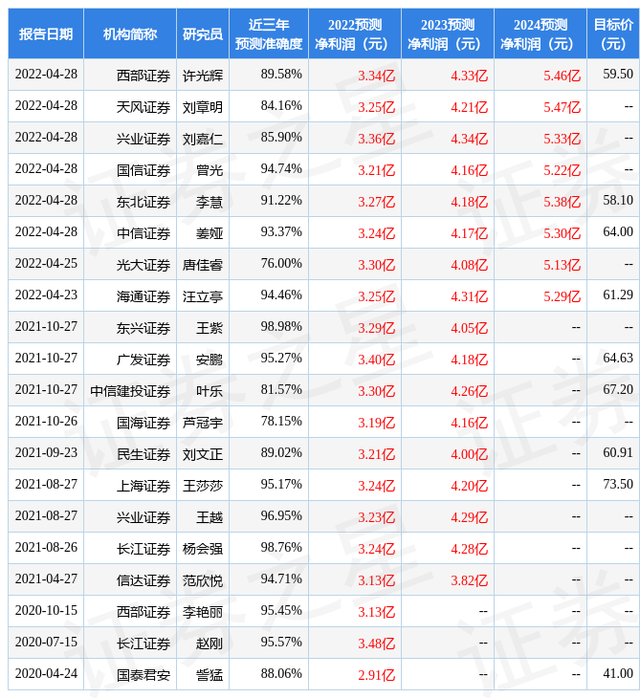Image resolution: width=640 pixels, height=698 pixels.
Task: Click researcher 王越
Action: tap(209, 517)
